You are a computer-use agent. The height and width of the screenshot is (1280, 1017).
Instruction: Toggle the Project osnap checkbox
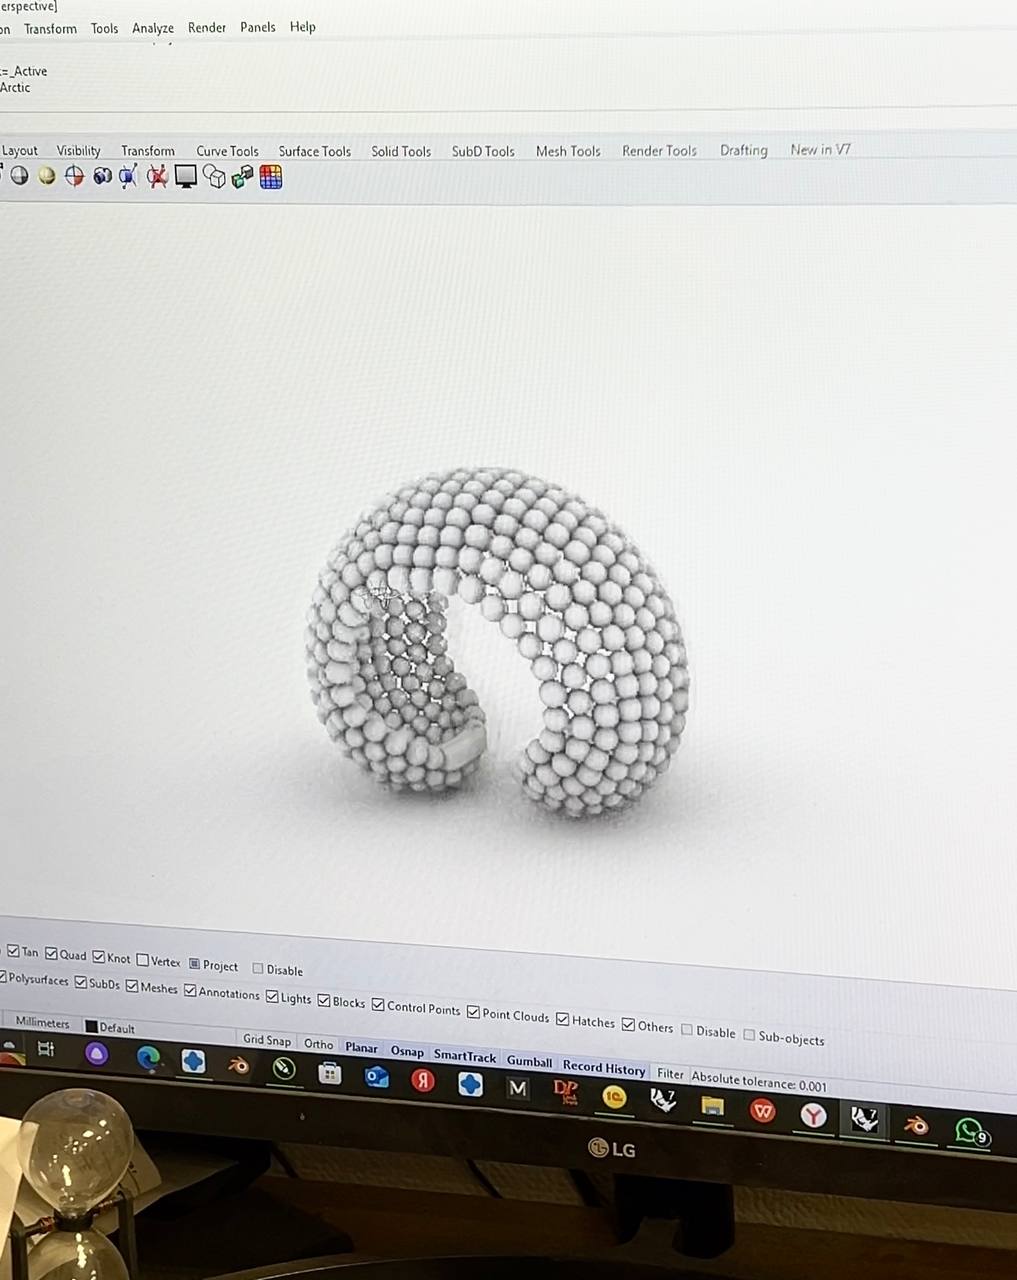tap(194, 964)
